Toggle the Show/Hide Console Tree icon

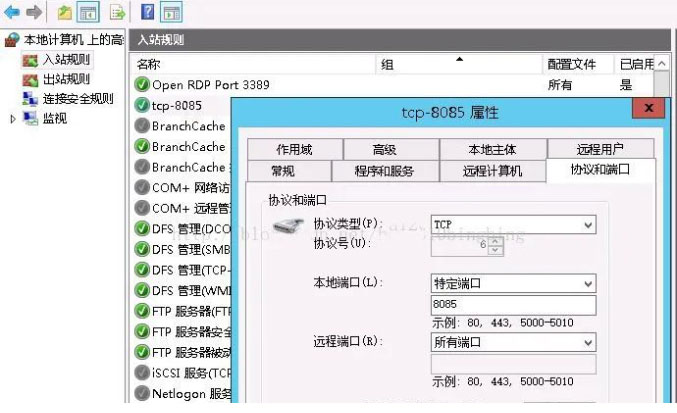[89, 12]
